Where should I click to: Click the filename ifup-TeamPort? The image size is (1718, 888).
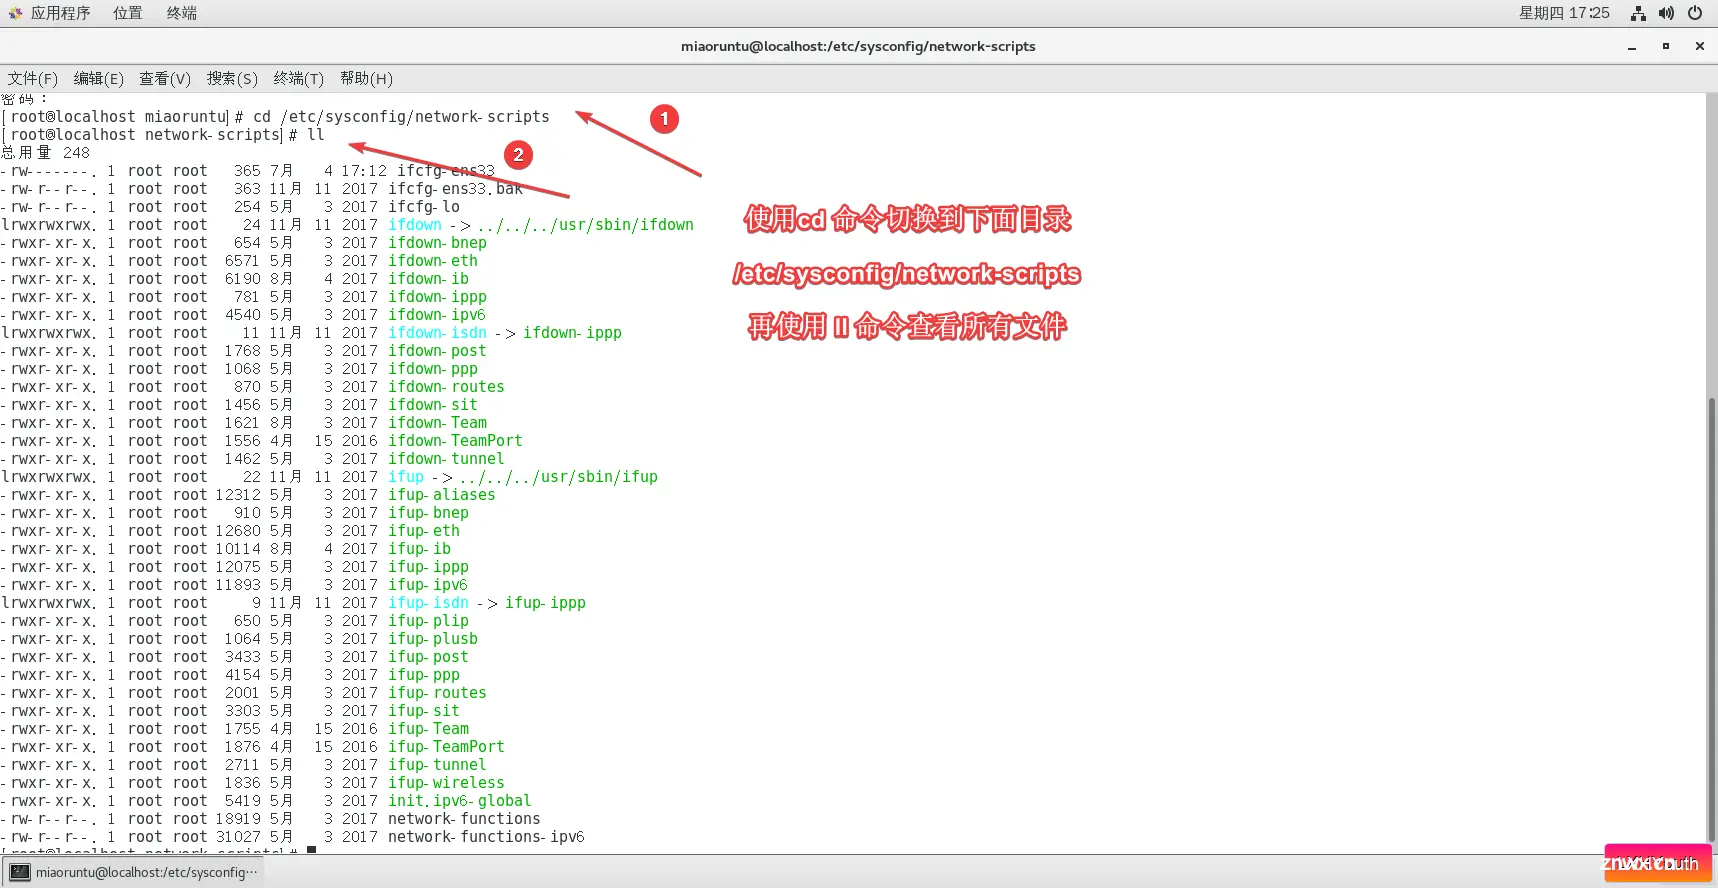coord(446,747)
